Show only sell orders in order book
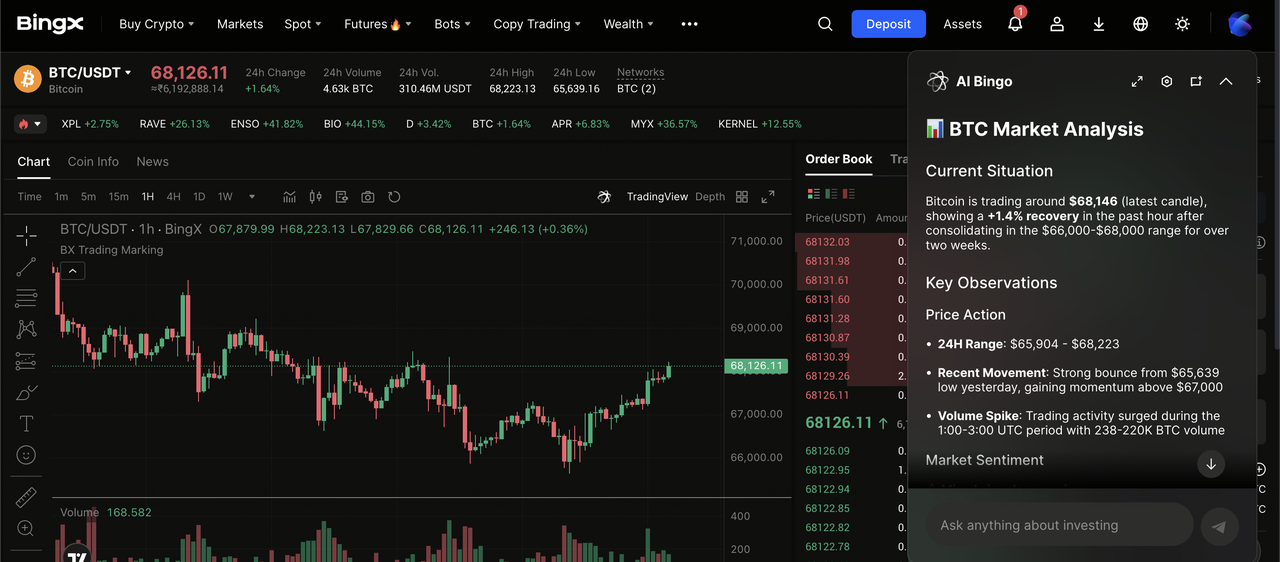This screenshot has width=1280, height=562. (848, 193)
